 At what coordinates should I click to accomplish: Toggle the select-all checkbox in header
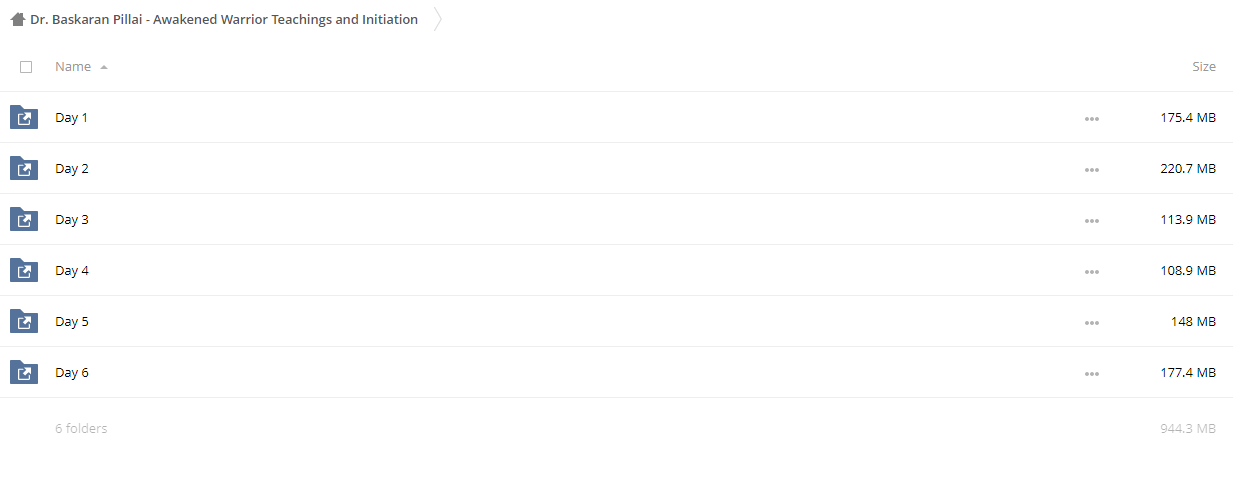26,67
